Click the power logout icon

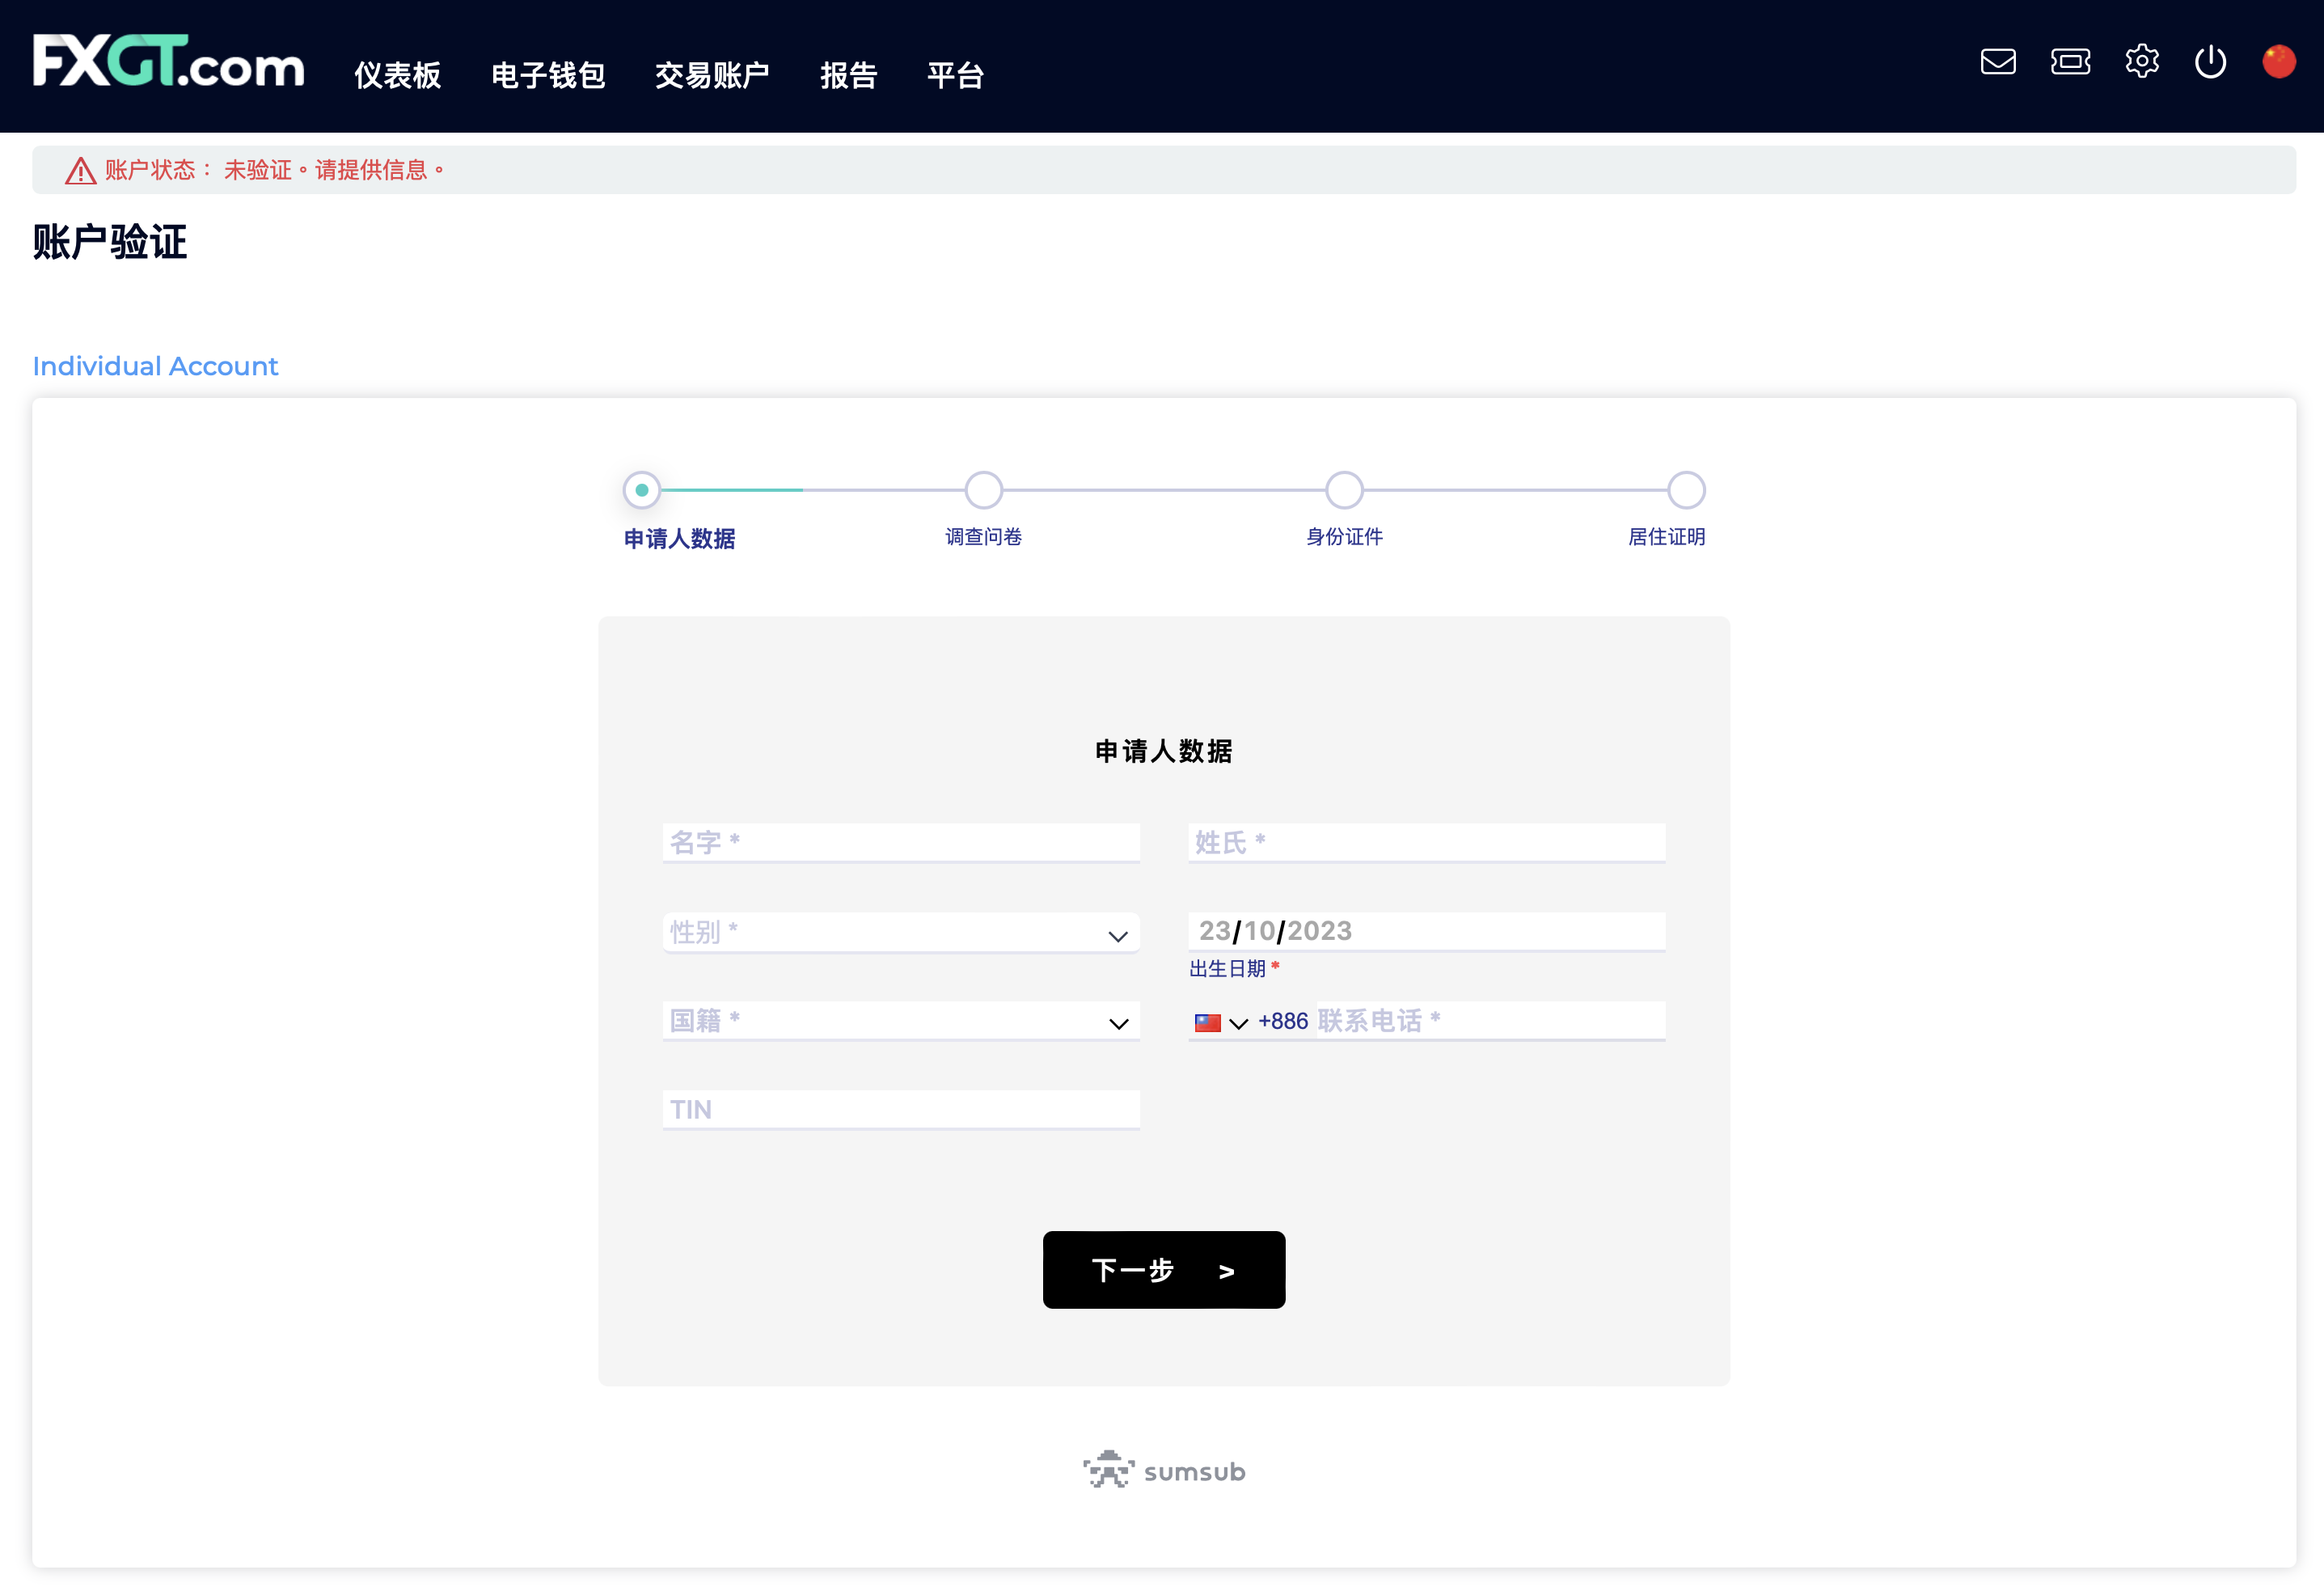coord(2210,62)
